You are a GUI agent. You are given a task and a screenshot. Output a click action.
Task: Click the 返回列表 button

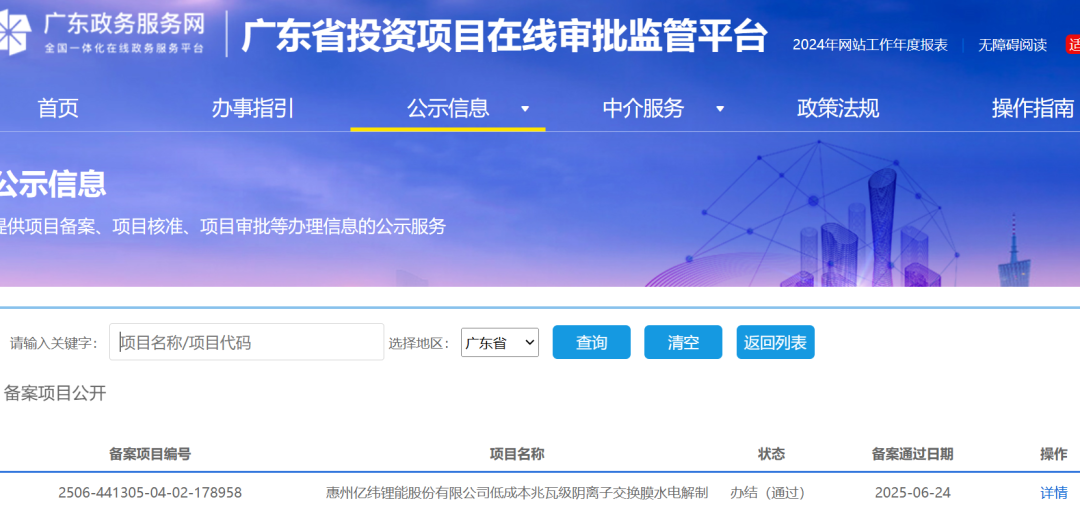pyautogui.click(x=775, y=342)
